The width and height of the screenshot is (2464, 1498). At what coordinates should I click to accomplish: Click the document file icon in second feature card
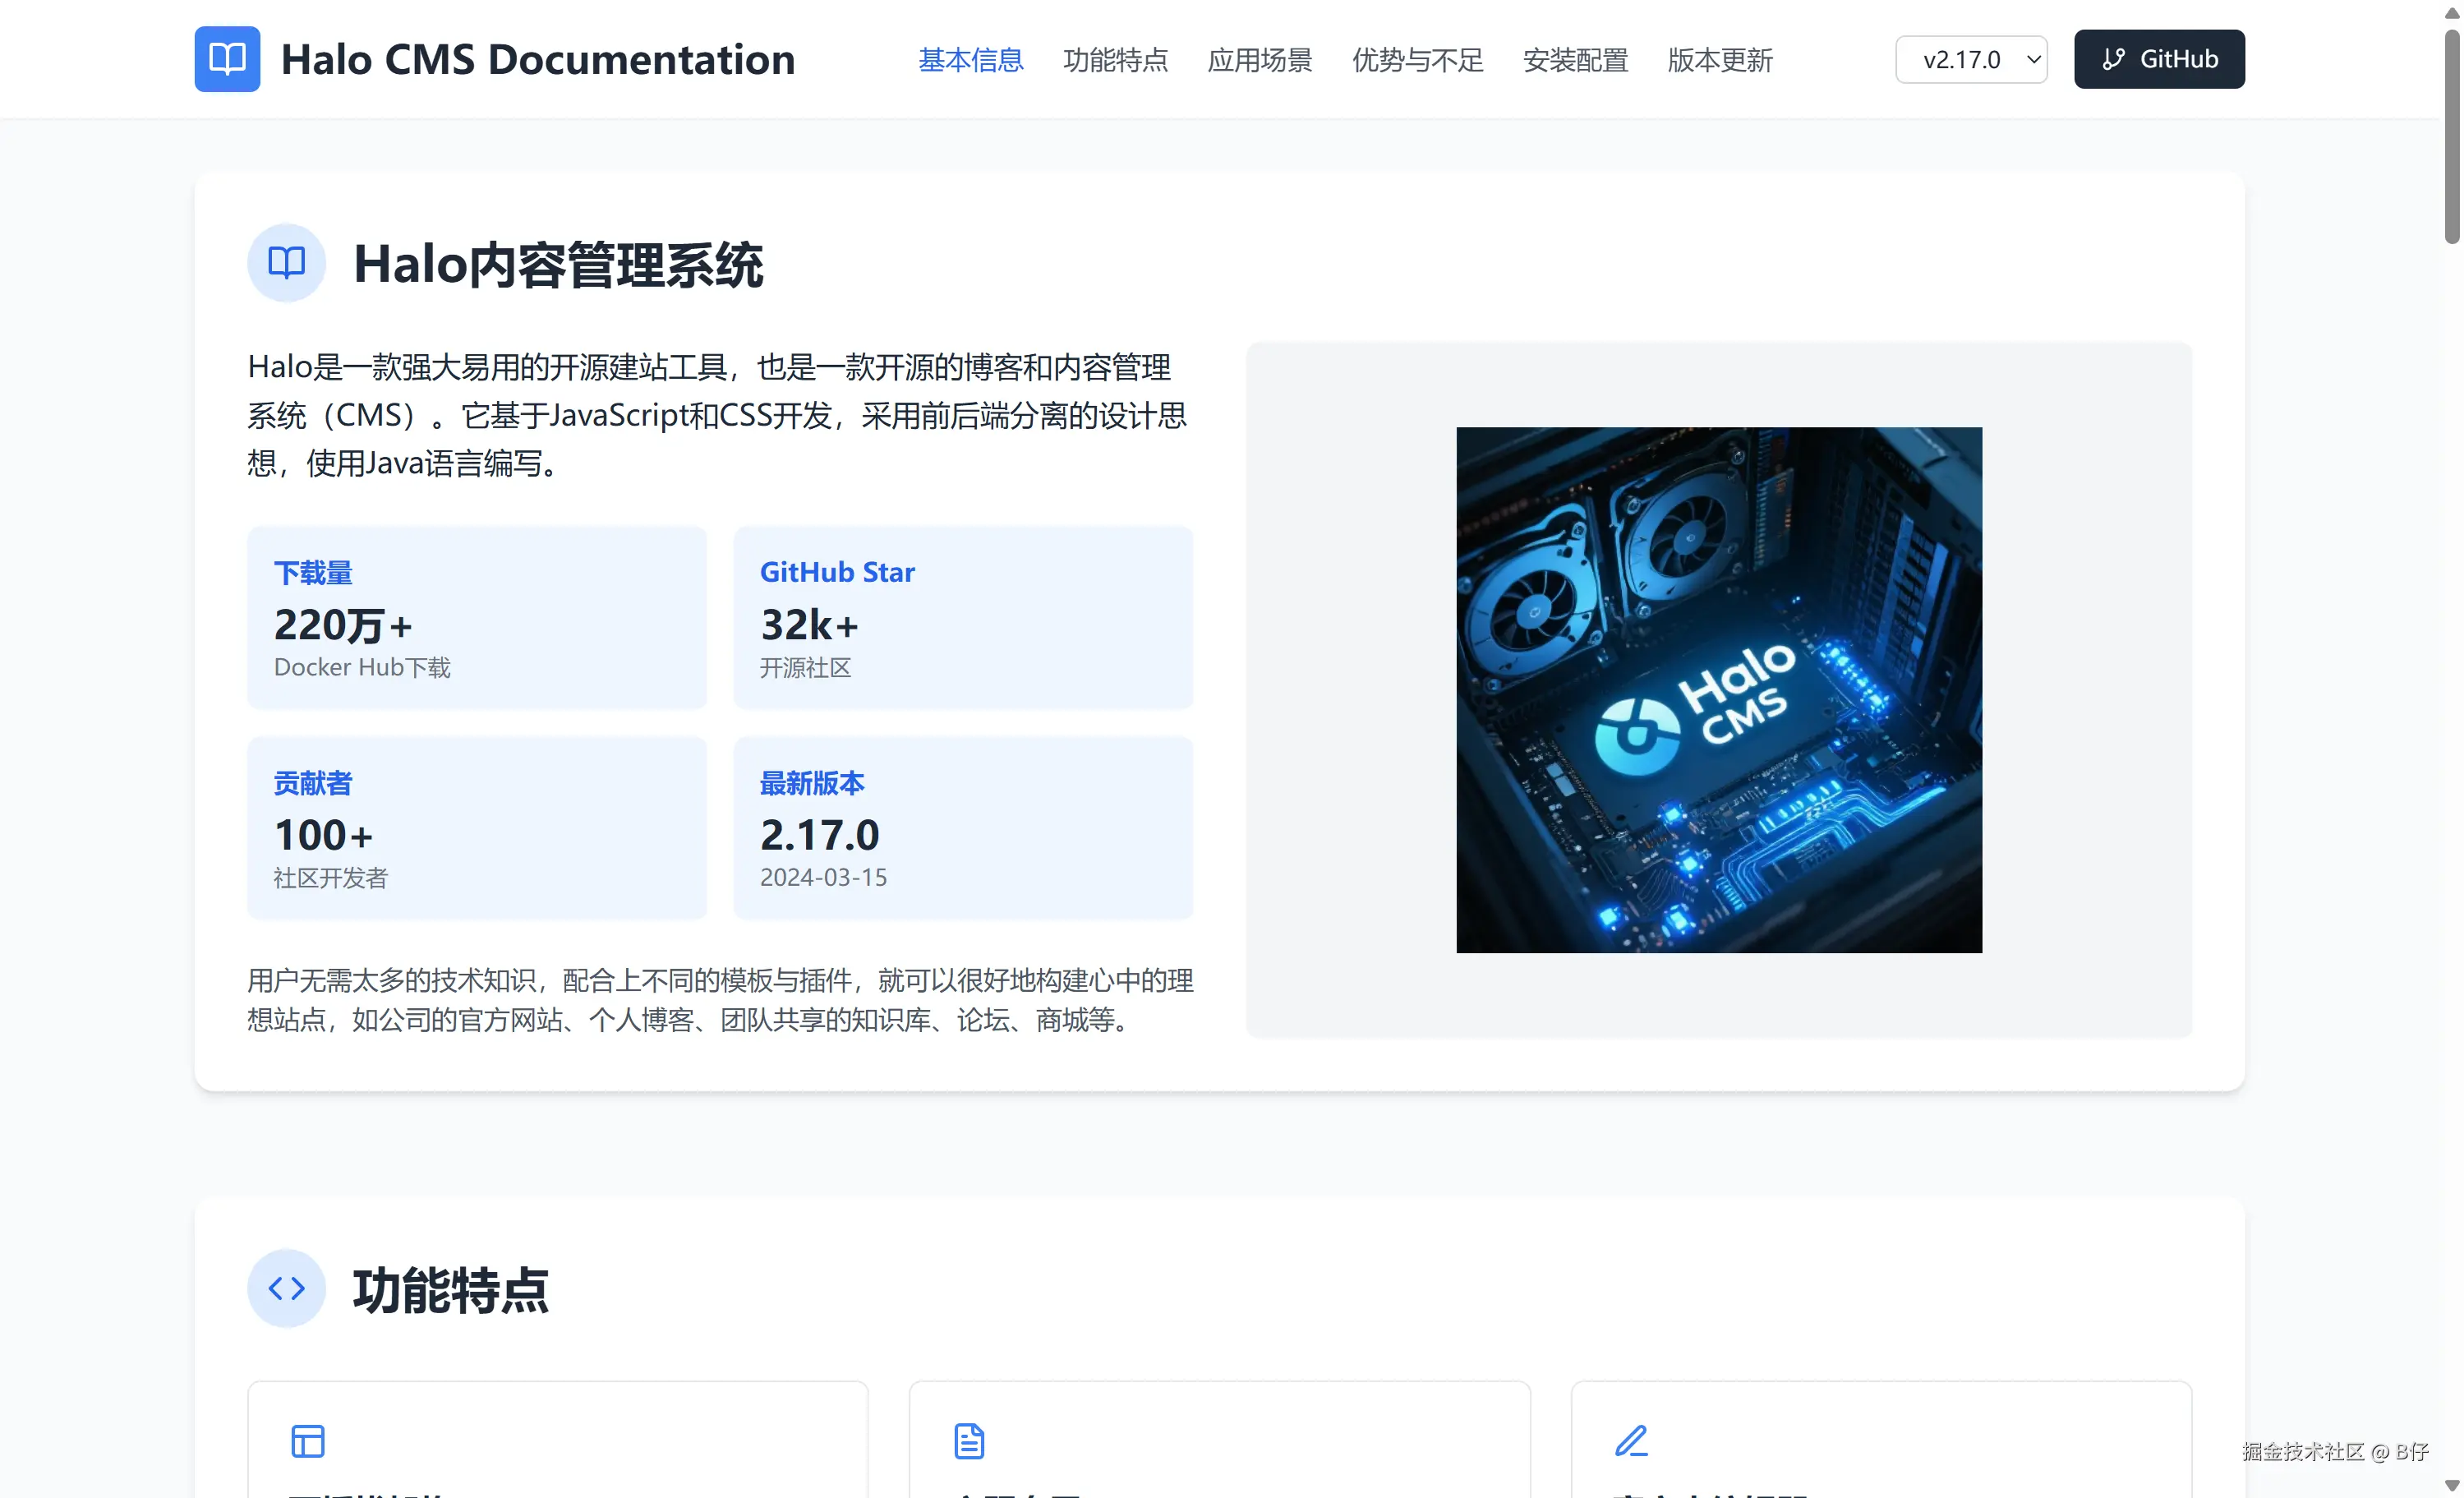pos(969,1441)
